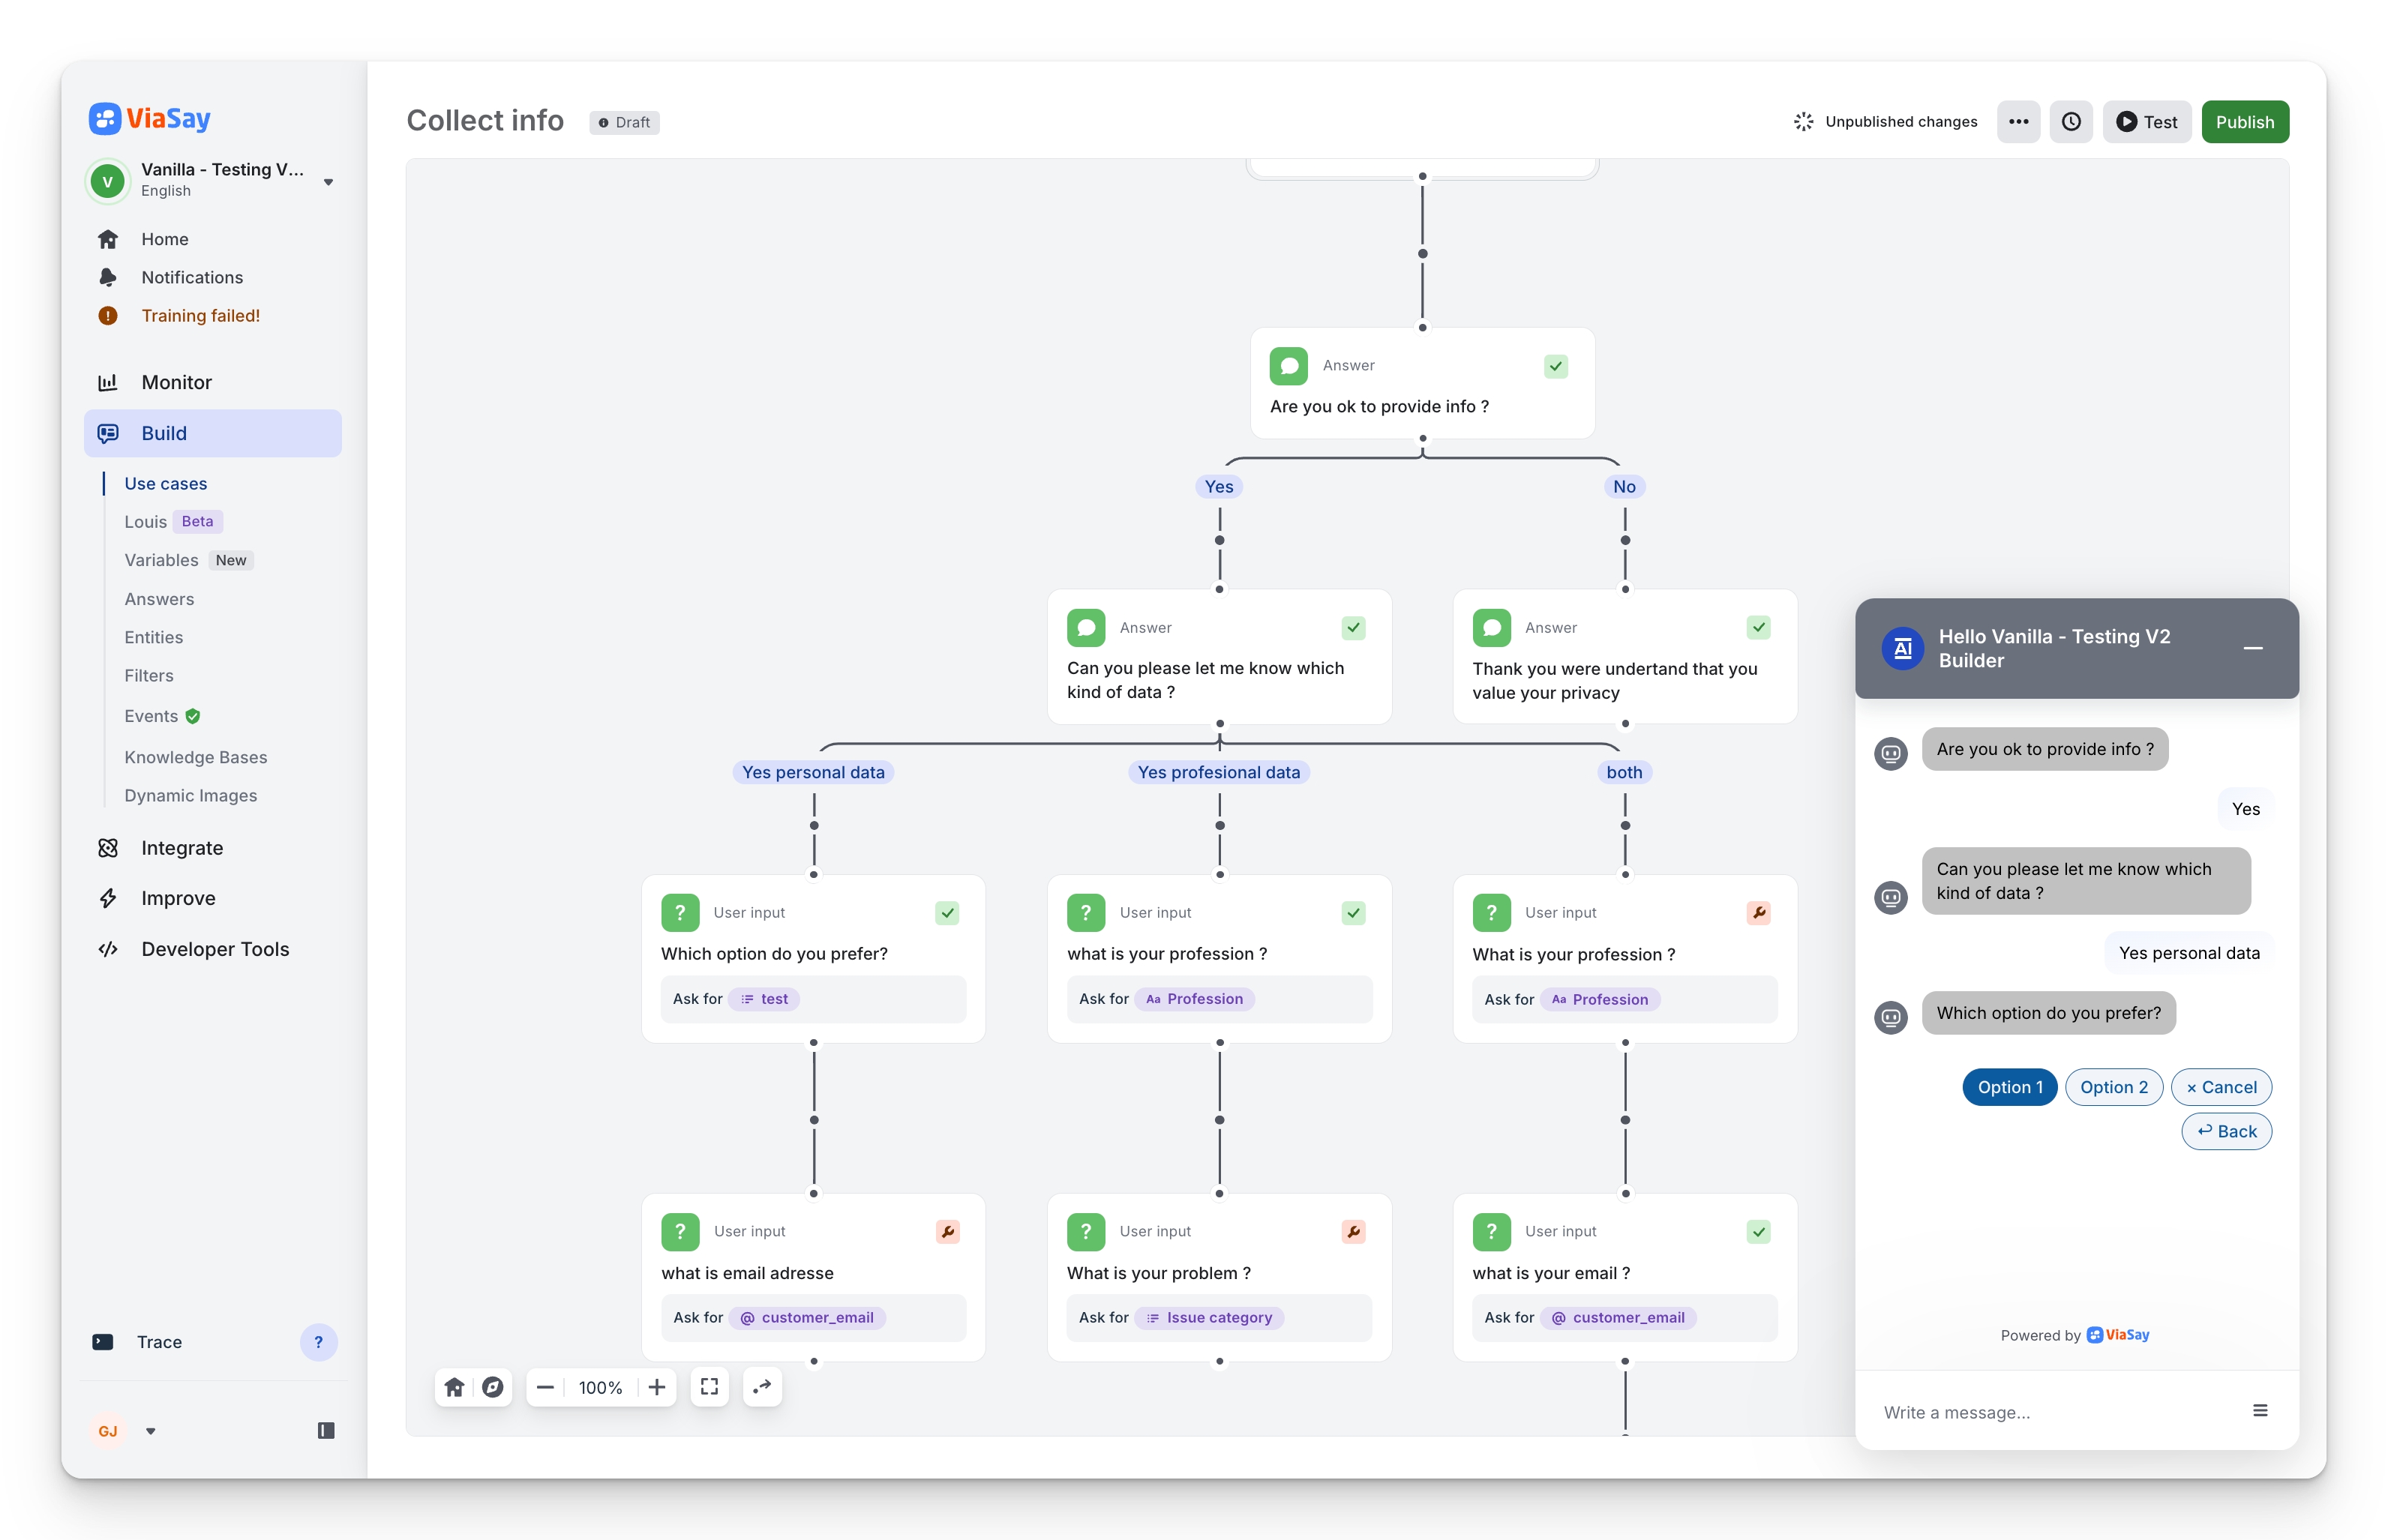Click Powered by ViaSay link
This screenshot has width=2388, height=1540.
2075,1335
